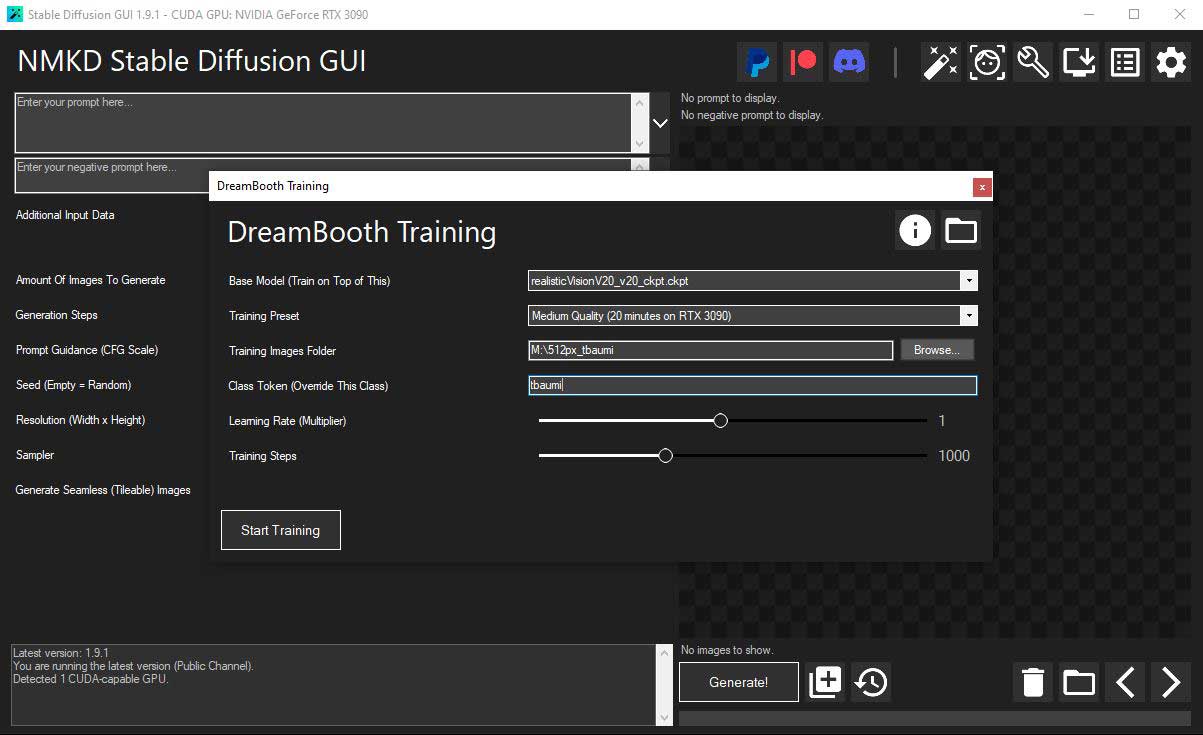Open the Settings gear icon
Viewport: 1203px width, 735px height.
tap(1170, 62)
